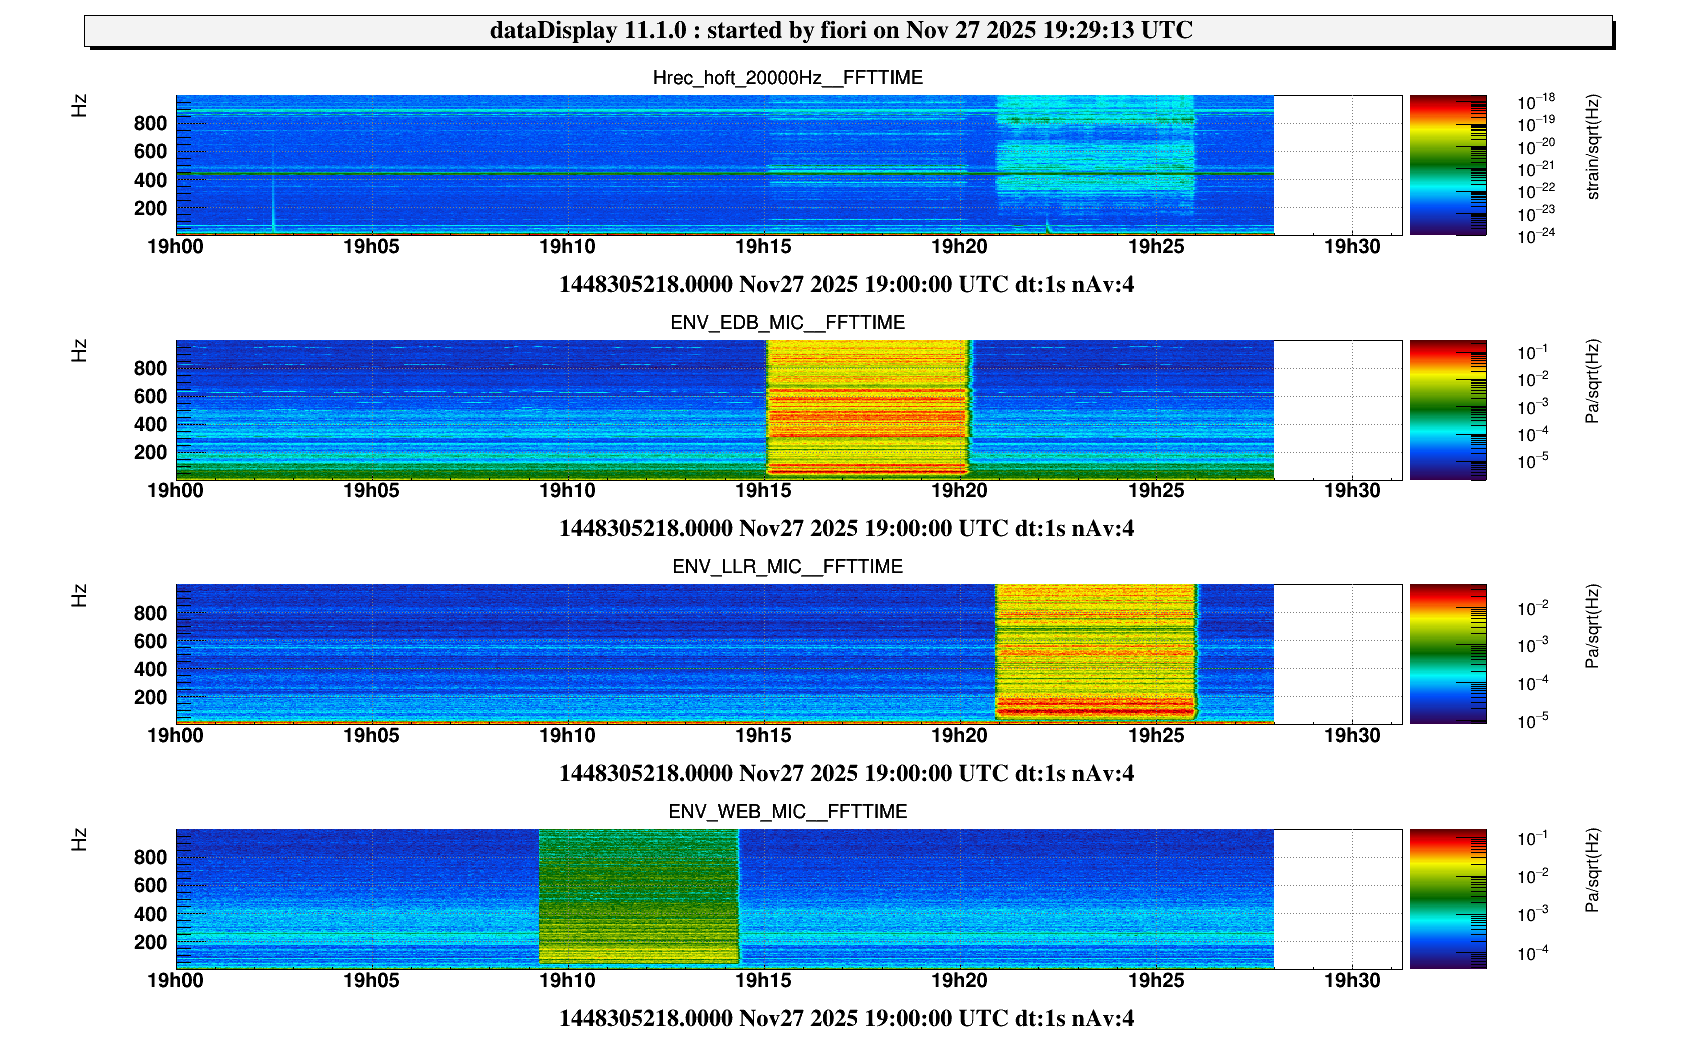The height and width of the screenshot is (1041, 1697).
Task: Click the dataDisplay 11.1.0 title banner
Action: 848,30
